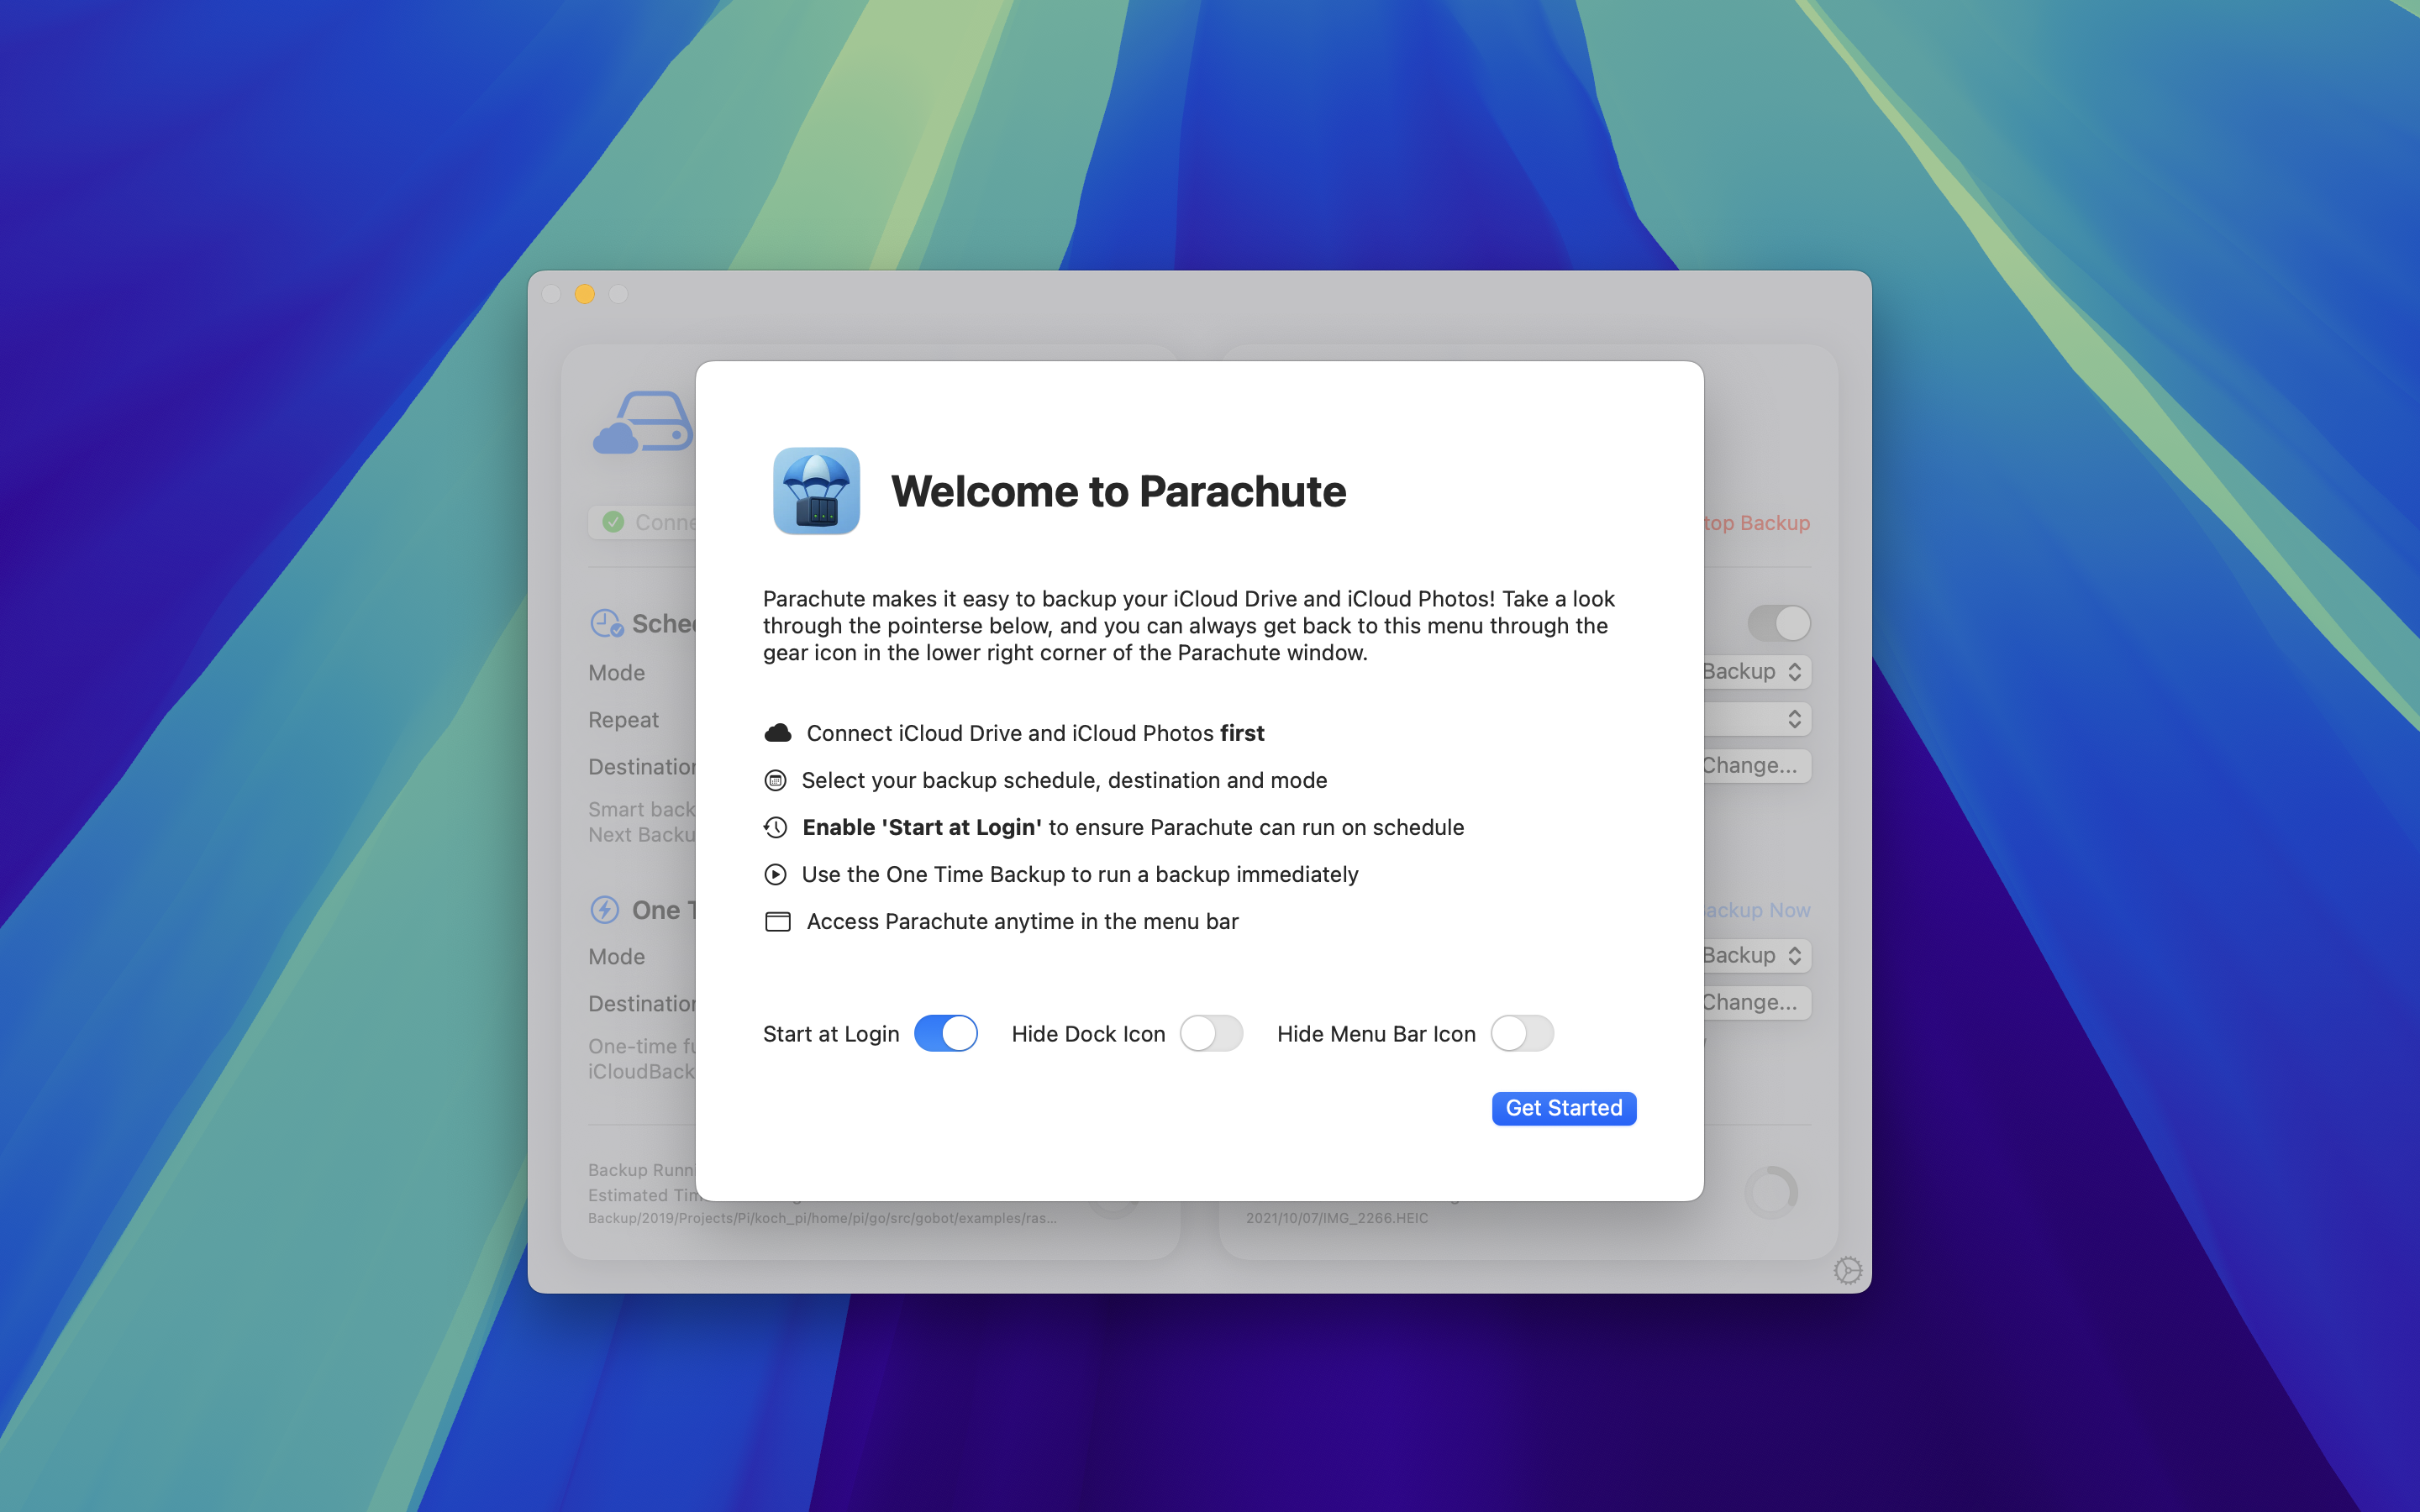The image size is (2420, 1512).
Task: Open the One Time Mode Backup dropdown
Action: tap(1757, 956)
